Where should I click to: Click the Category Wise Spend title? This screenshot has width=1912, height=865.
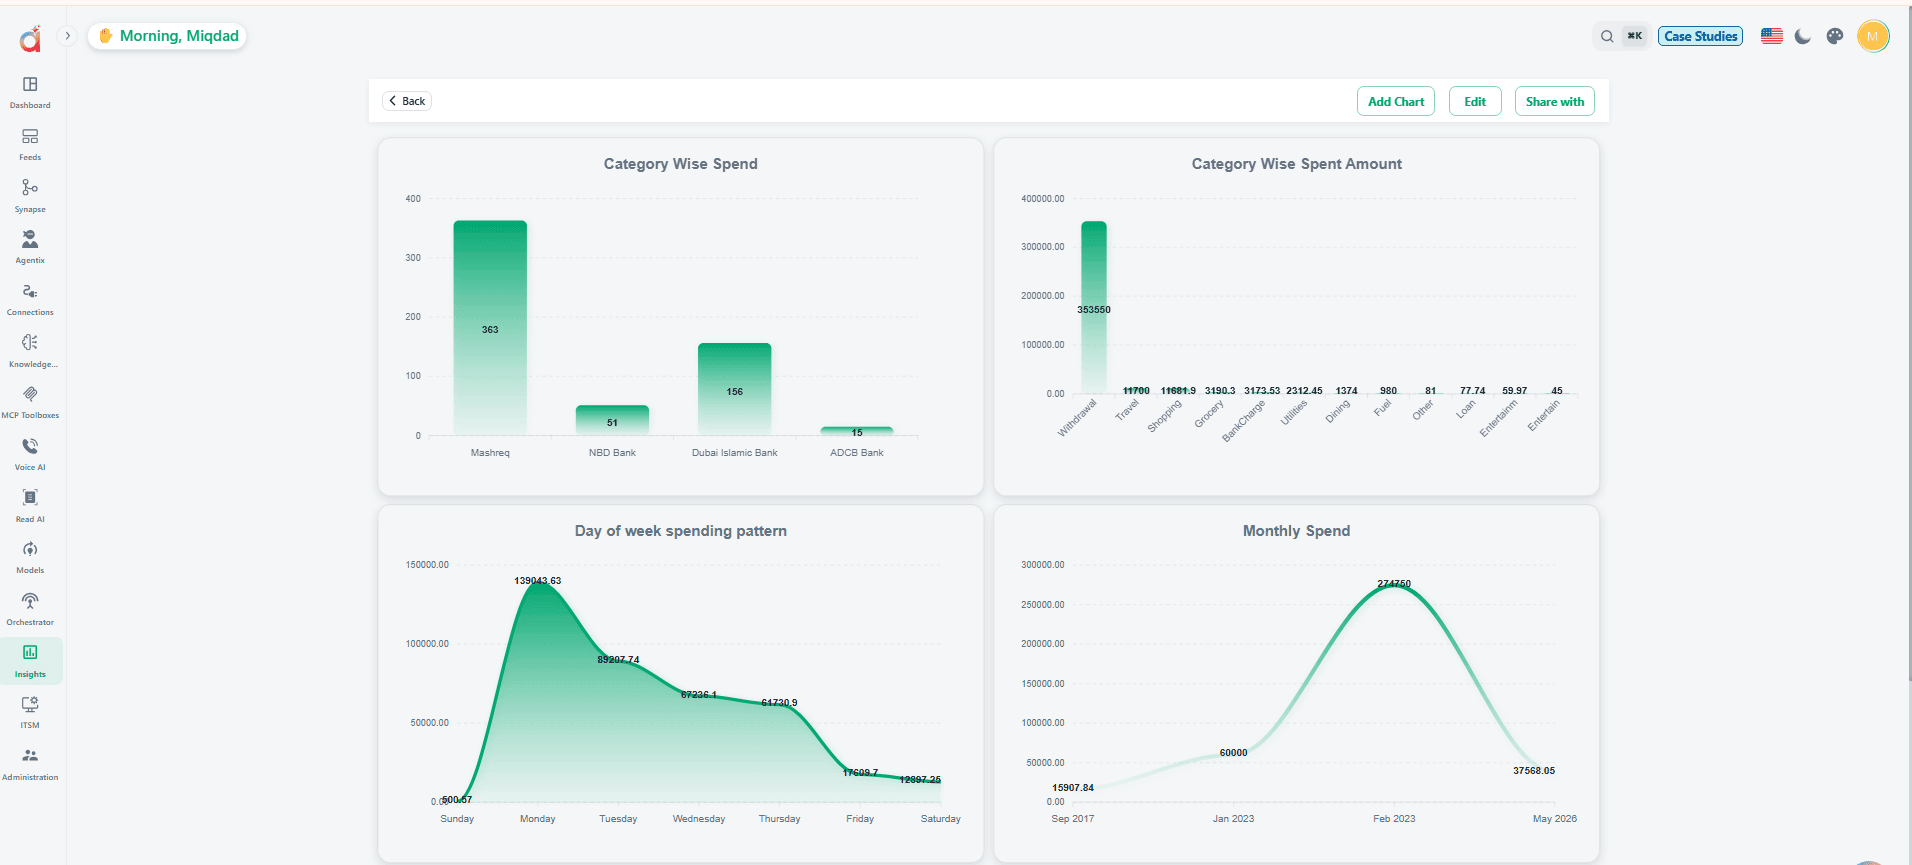(x=681, y=164)
